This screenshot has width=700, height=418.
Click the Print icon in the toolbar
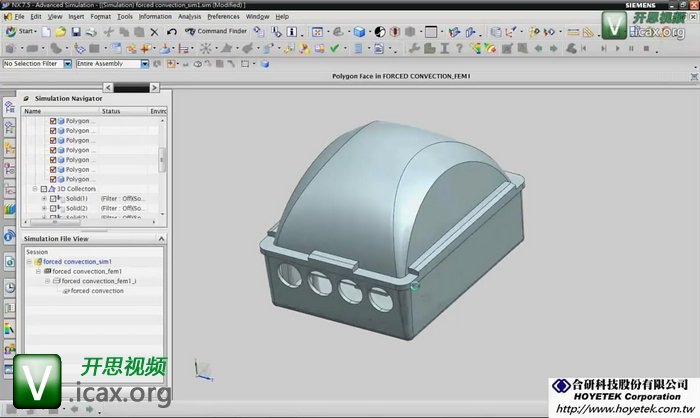pos(93,32)
